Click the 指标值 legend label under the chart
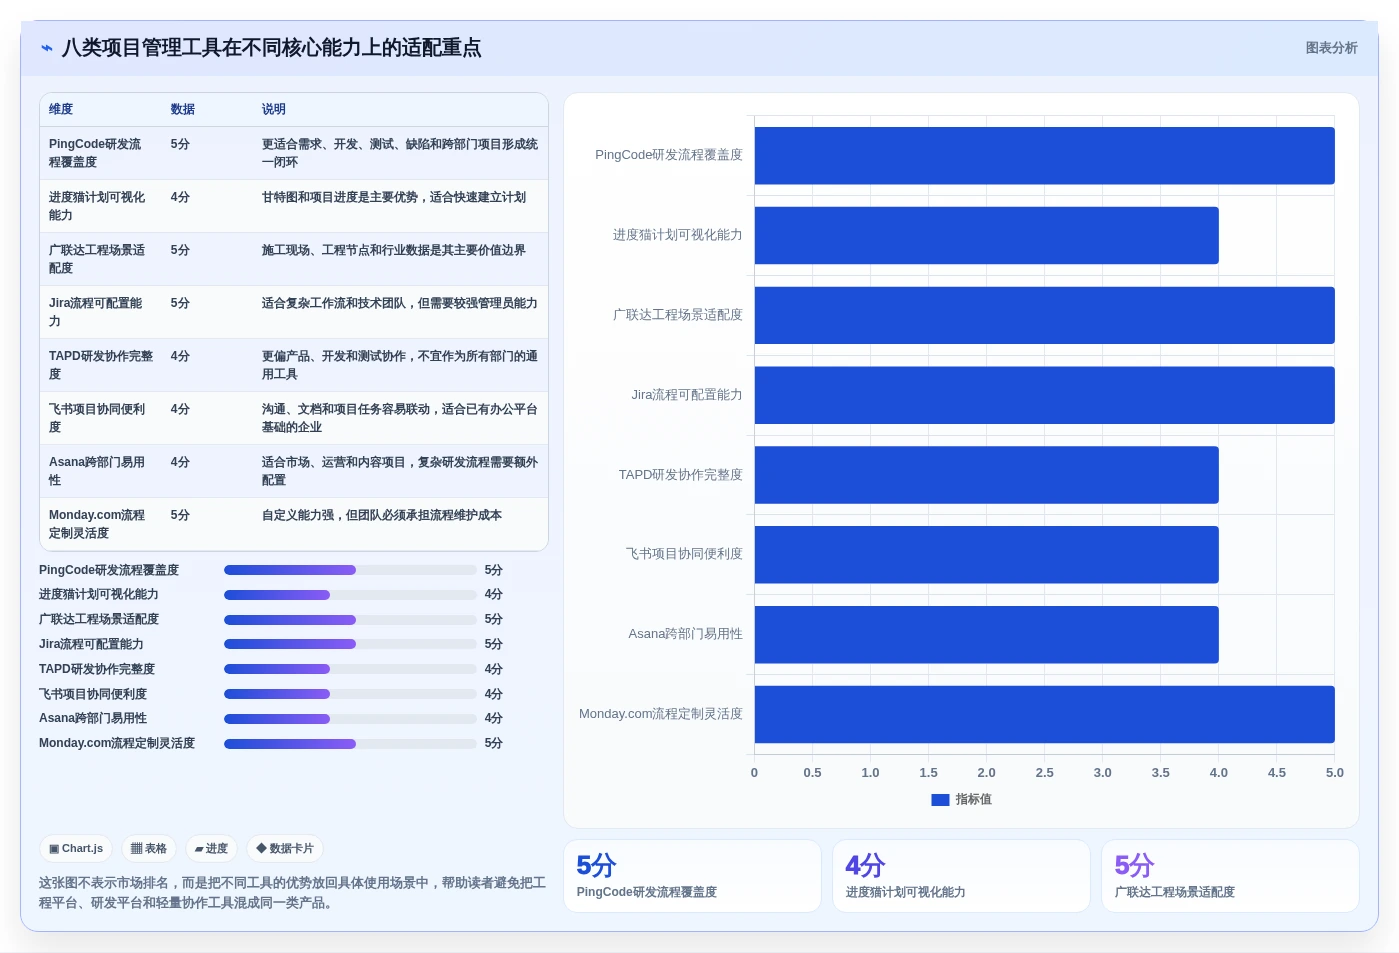 pos(973,800)
